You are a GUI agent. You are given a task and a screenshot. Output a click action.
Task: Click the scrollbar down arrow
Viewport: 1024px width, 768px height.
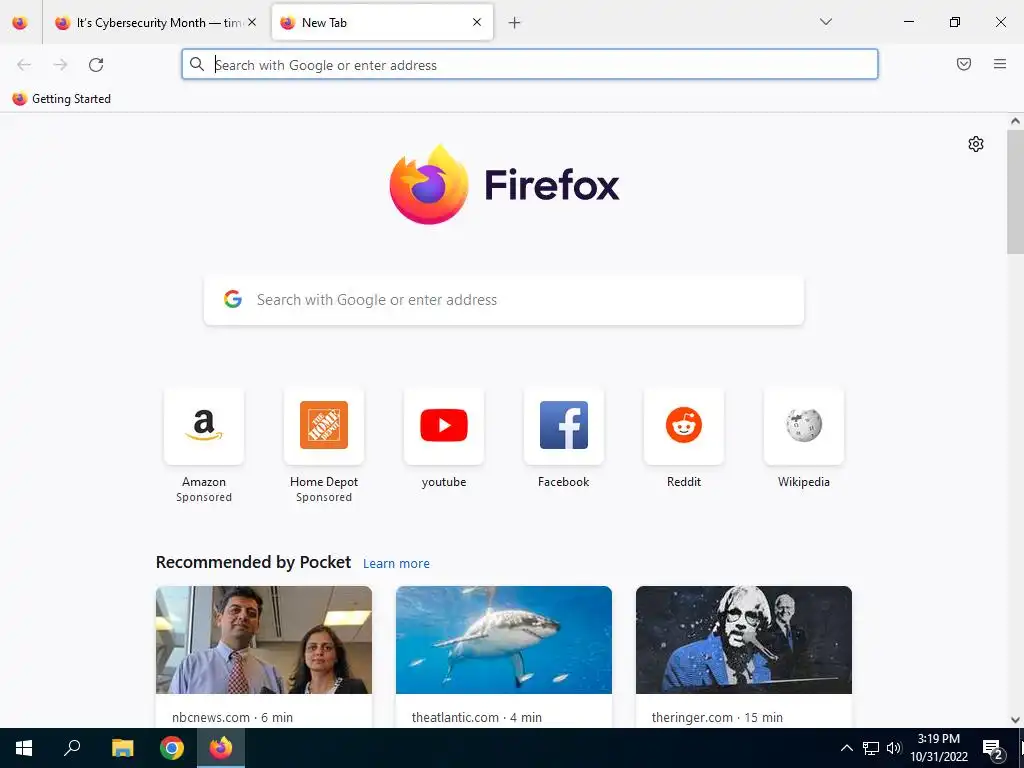1015,720
